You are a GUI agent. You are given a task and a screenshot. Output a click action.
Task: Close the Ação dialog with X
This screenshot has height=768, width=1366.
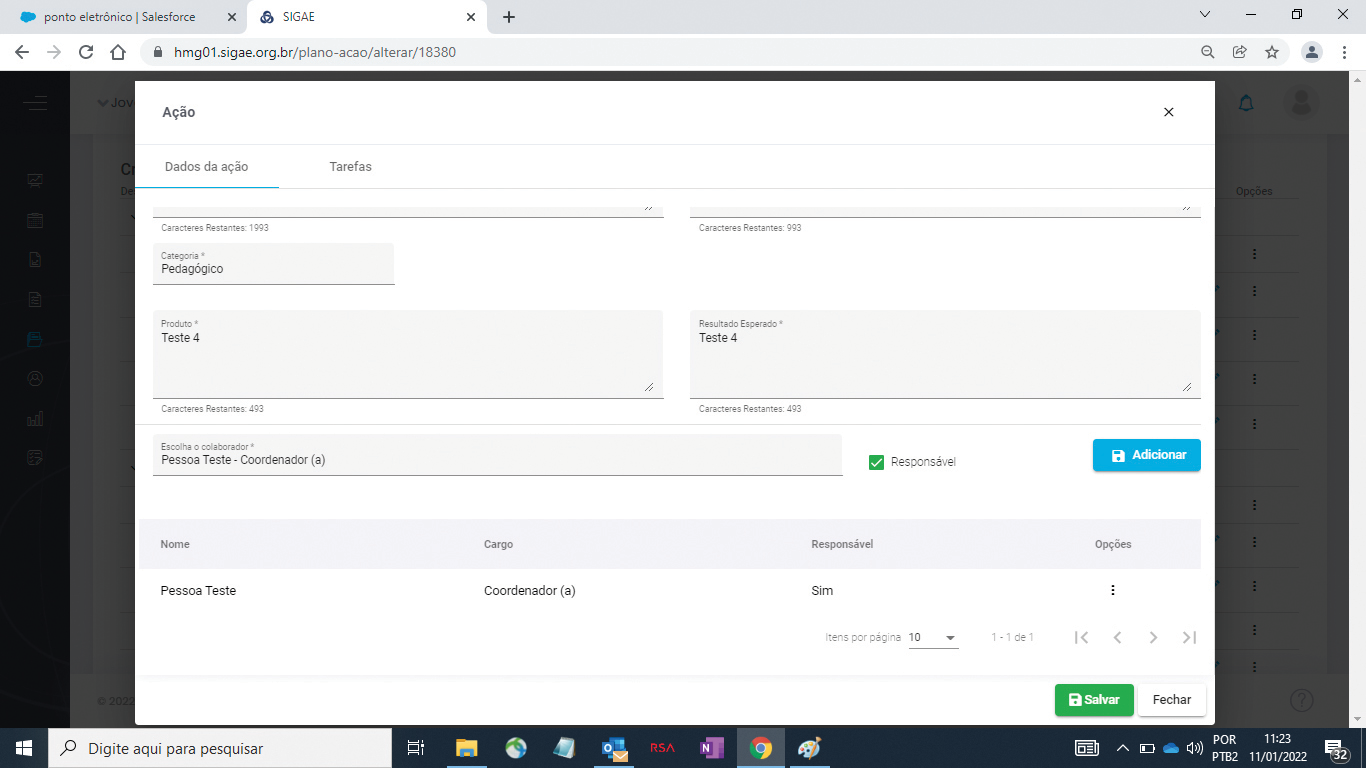pyautogui.click(x=1168, y=112)
